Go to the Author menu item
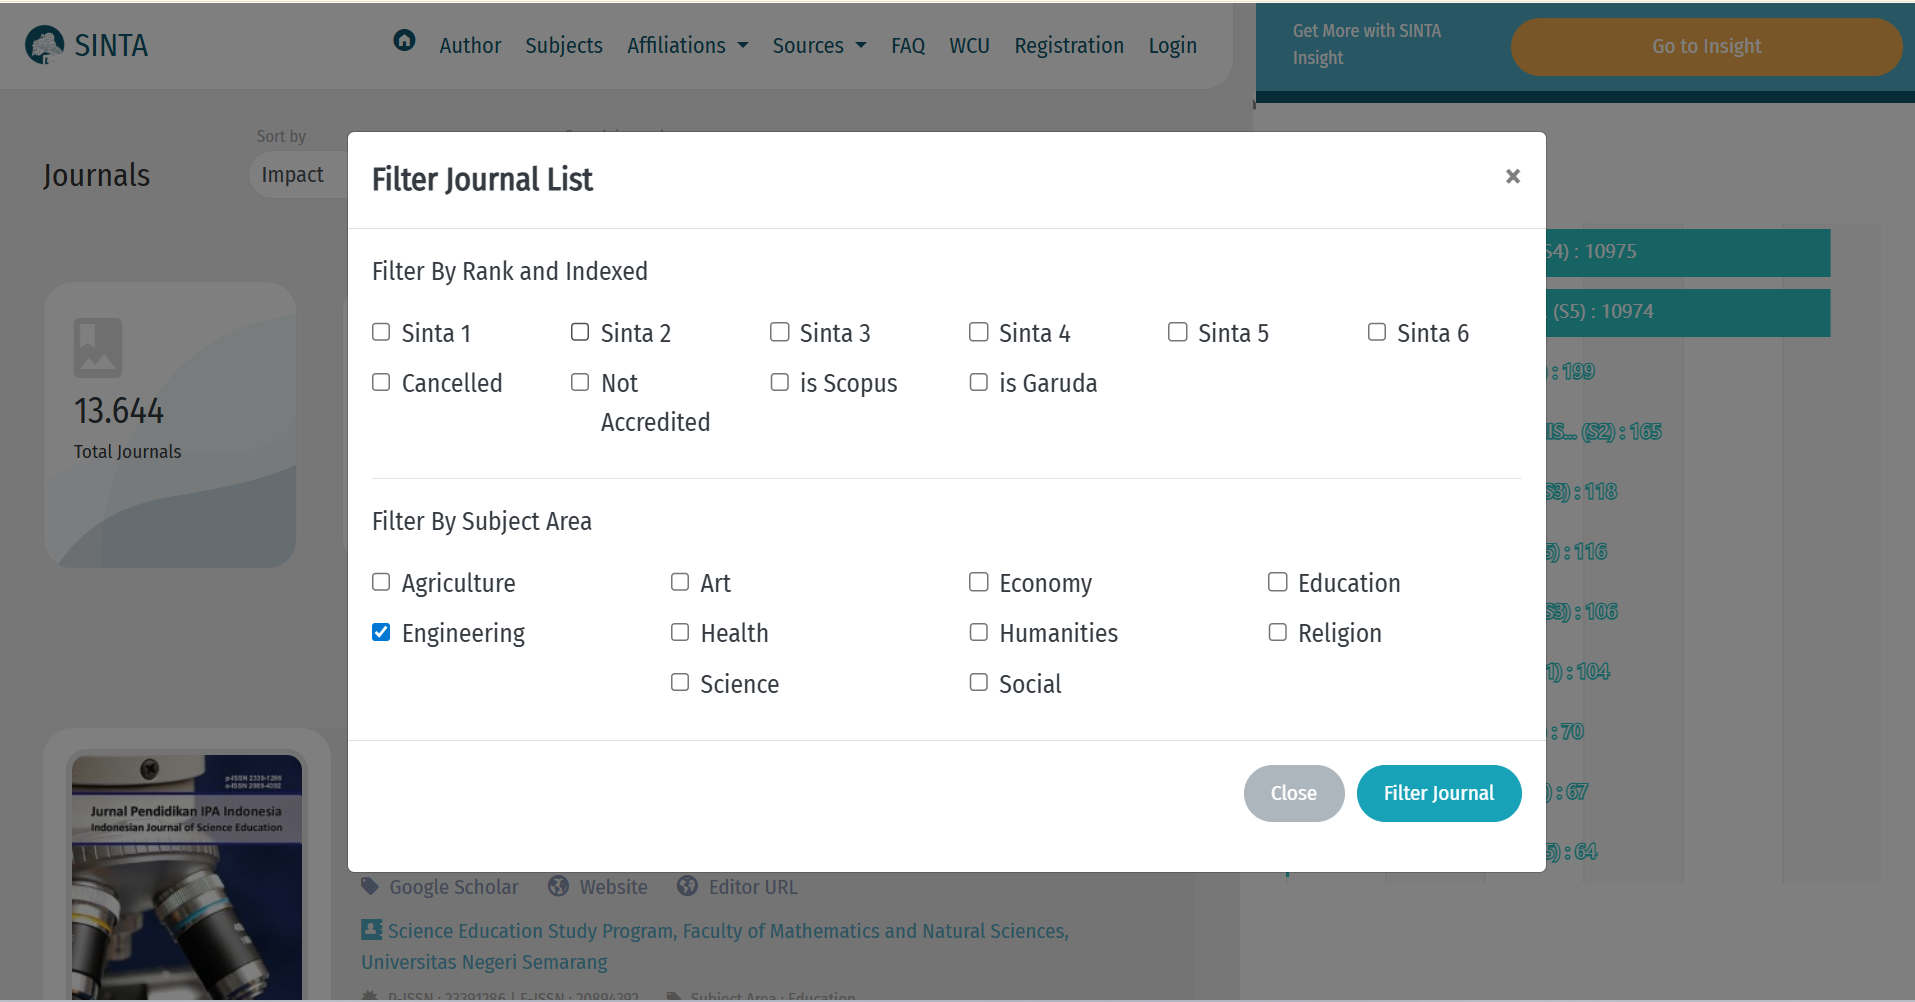Viewport: 1915px width, 1002px height. (x=470, y=46)
